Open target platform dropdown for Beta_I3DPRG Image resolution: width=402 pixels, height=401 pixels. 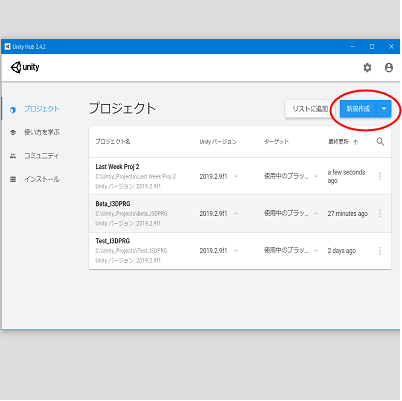pos(316,213)
